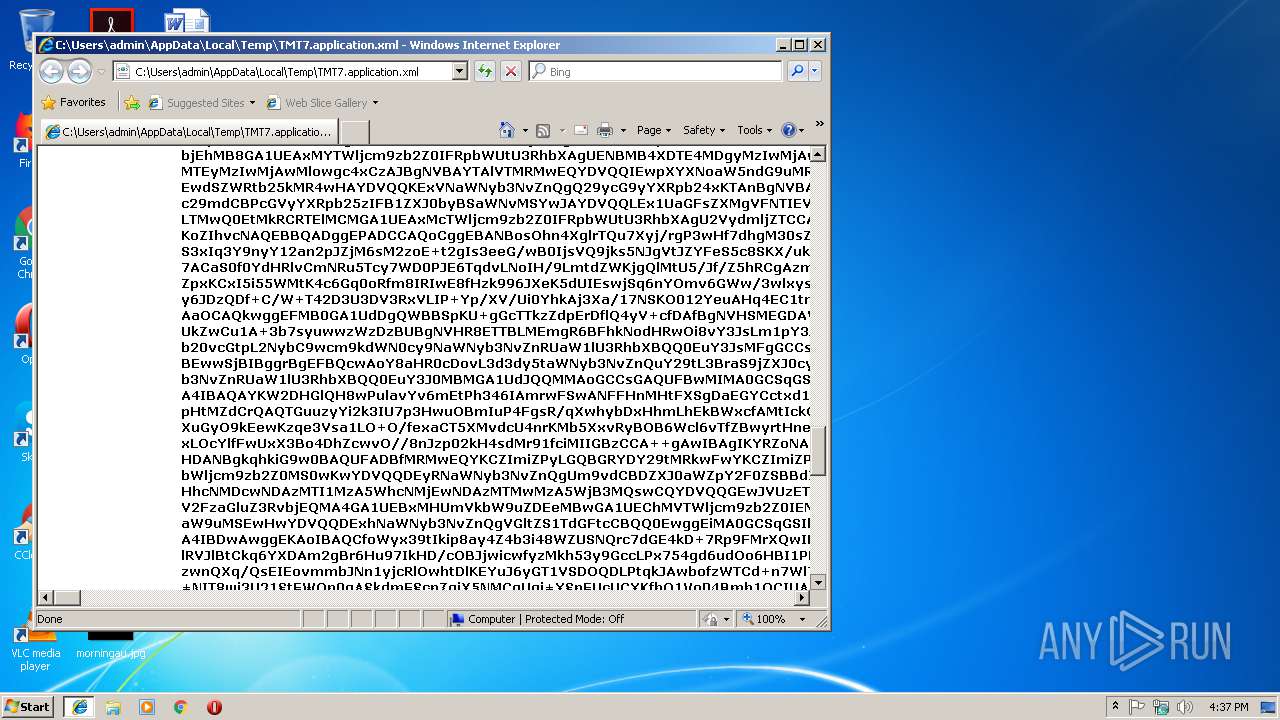Open Windows Media Player taskbar icon
Viewport: 1280px width, 720px height.
click(147, 706)
